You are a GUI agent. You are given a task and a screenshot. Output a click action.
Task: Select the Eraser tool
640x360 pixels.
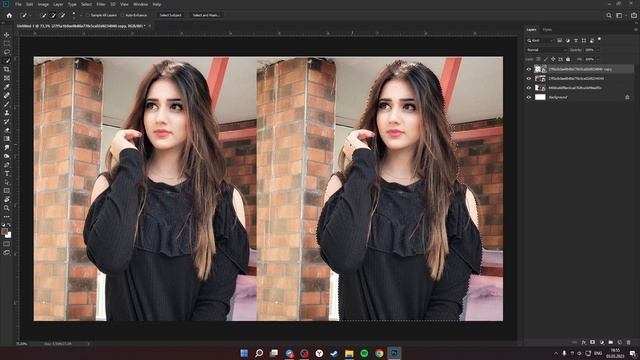[x=7, y=130]
